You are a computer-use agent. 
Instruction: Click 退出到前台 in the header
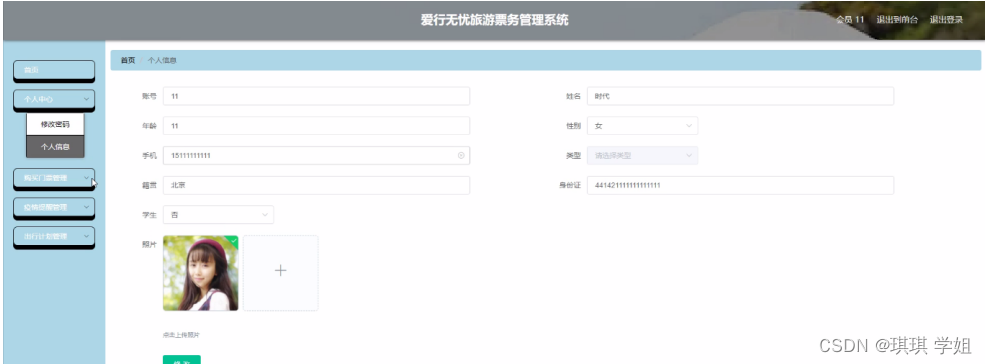point(897,20)
